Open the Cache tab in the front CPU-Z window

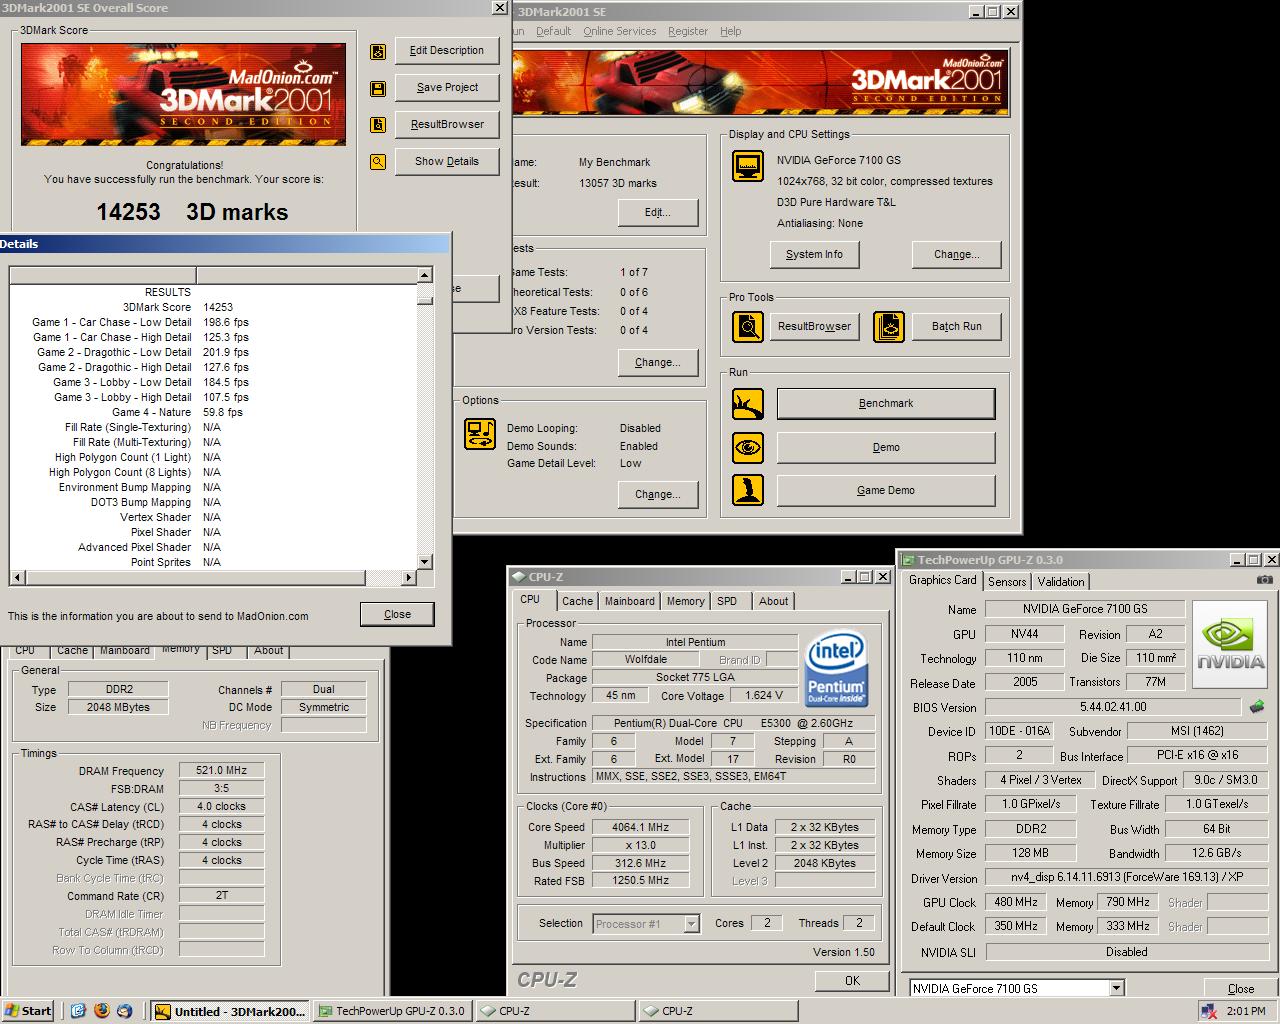[577, 601]
